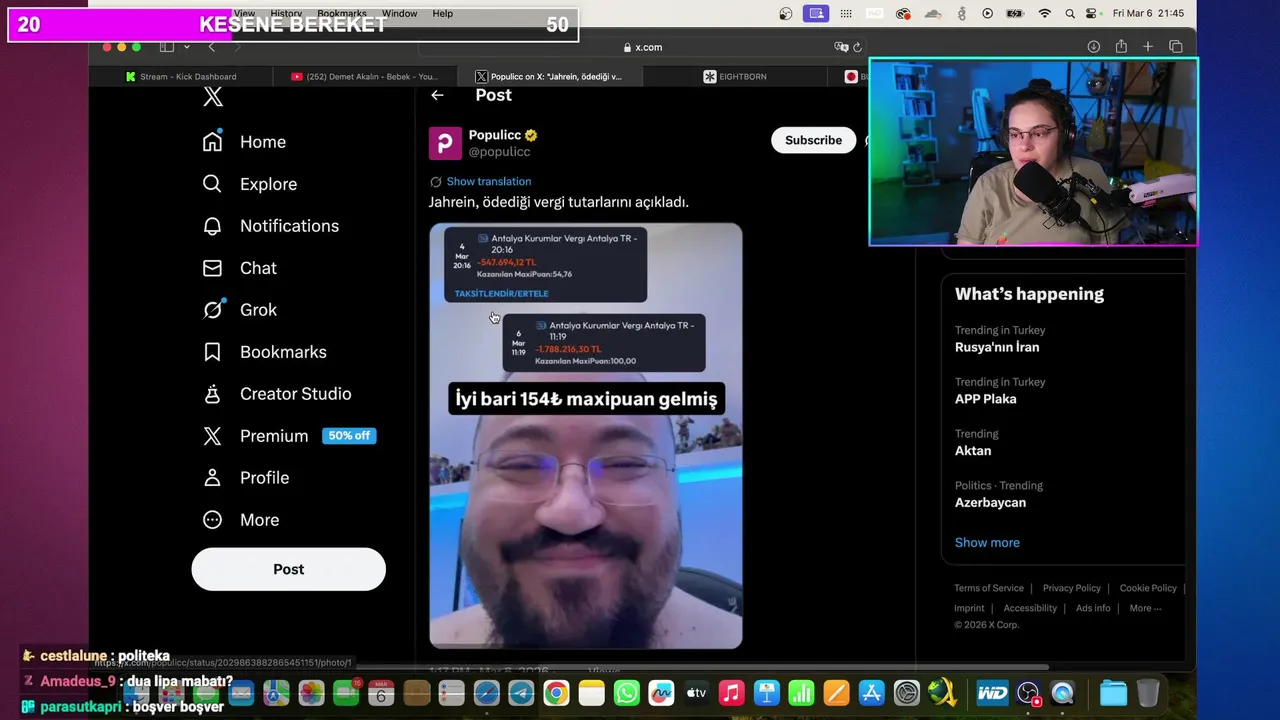The width and height of the screenshot is (1280, 720).
Task: Open the Home timeline from sidebar
Action: pos(244,142)
